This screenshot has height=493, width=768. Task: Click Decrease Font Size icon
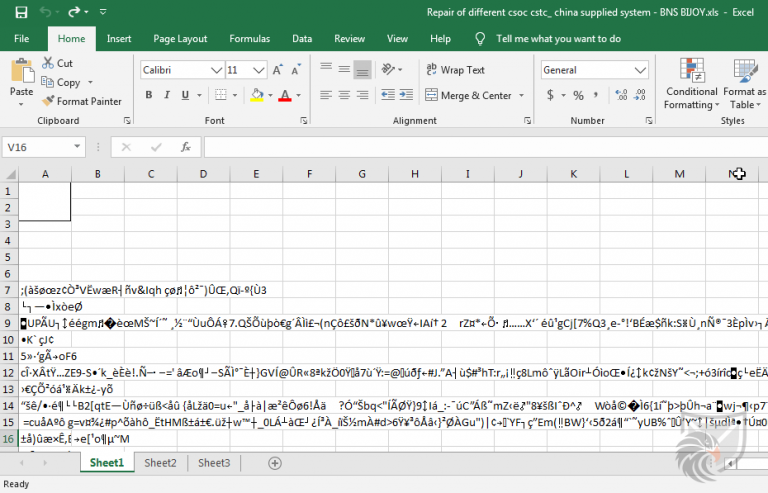click(x=296, y=70)
